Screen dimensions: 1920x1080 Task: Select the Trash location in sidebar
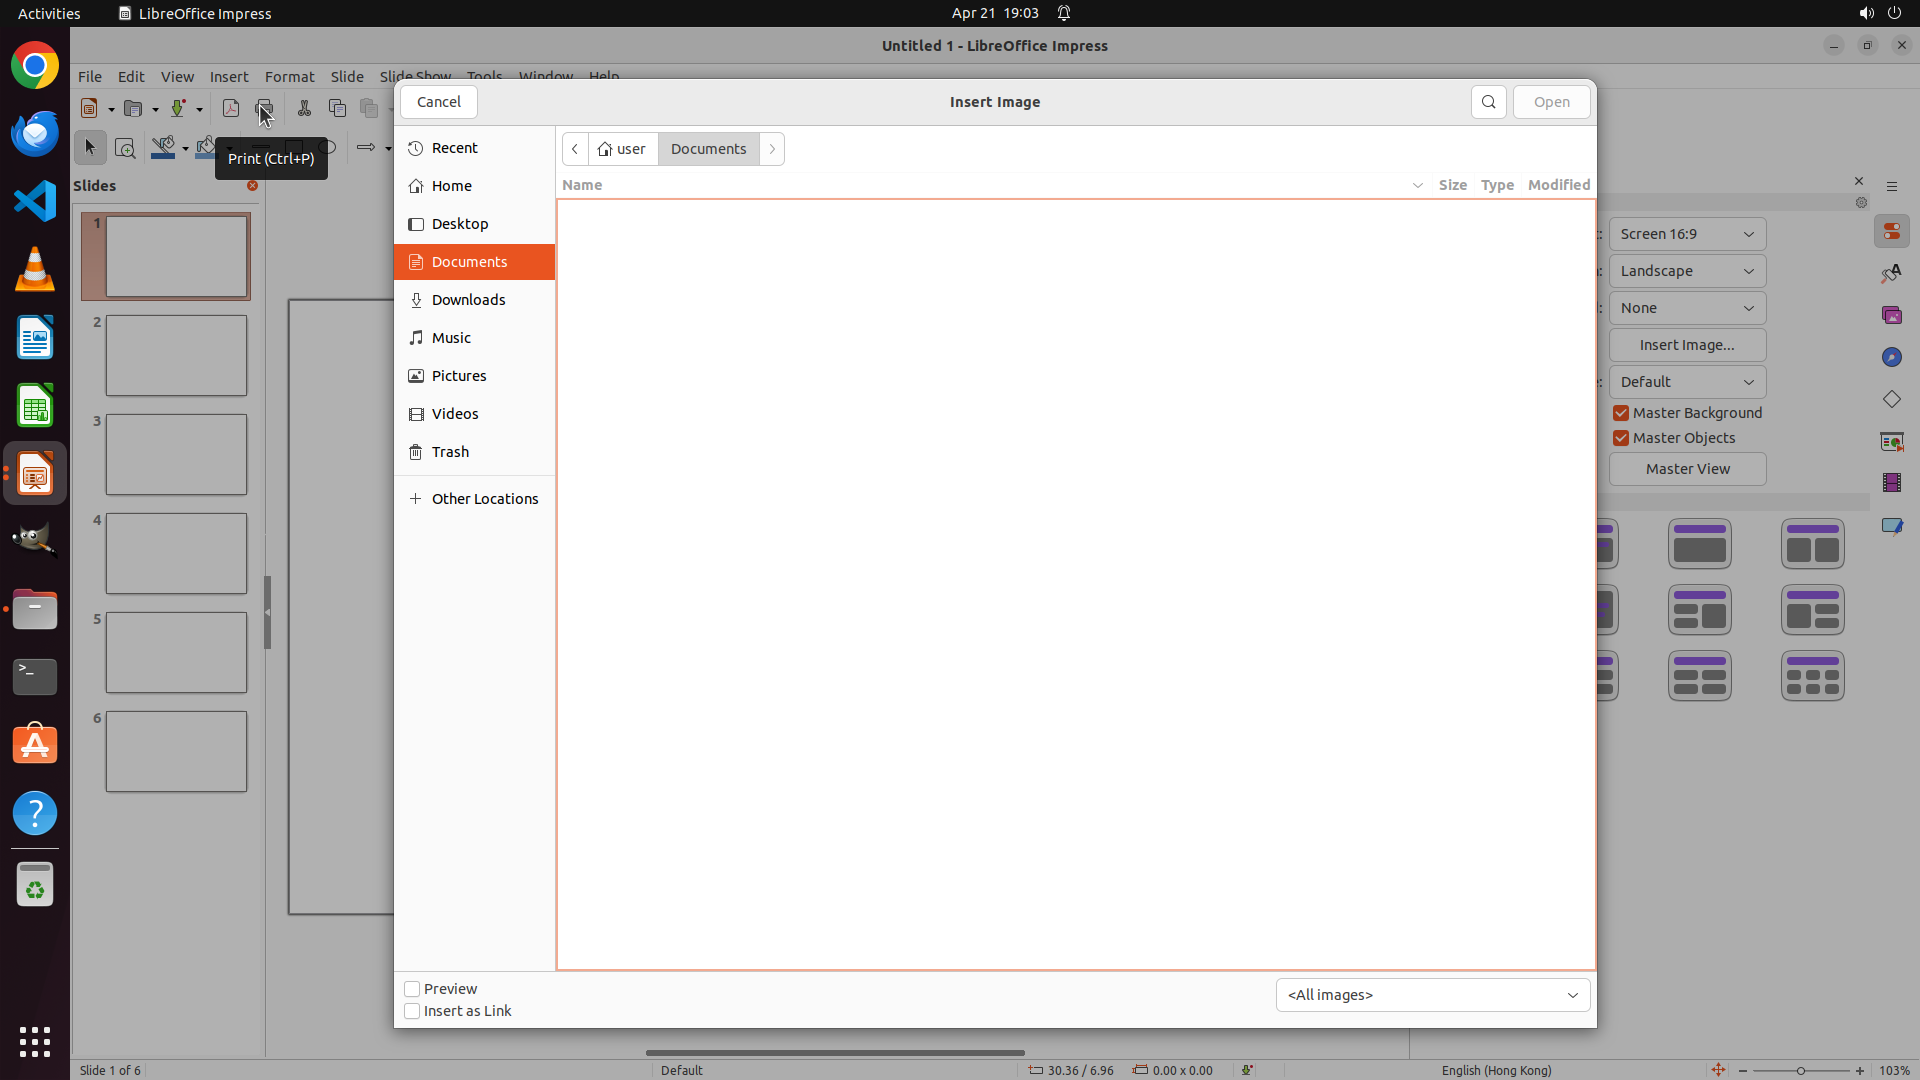pyautogui.click(x=450, y=452)
